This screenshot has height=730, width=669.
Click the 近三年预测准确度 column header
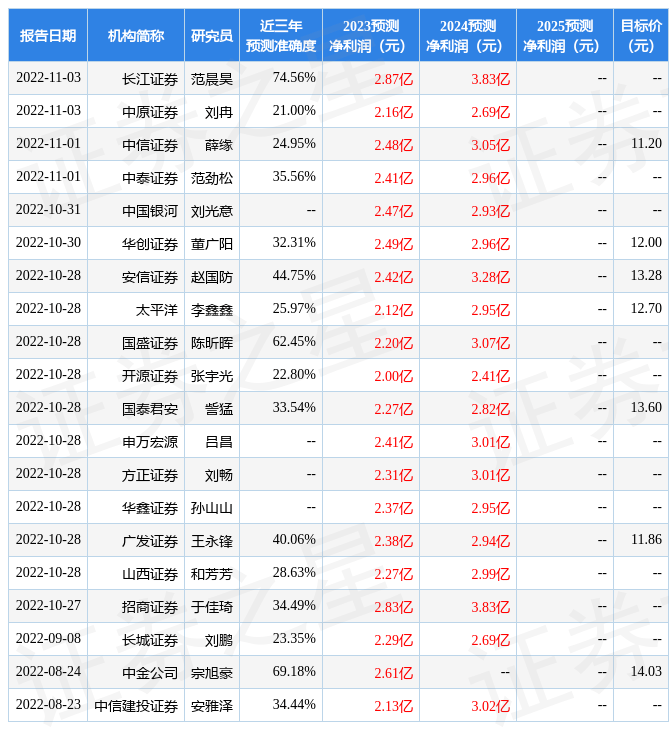point(281,35)
